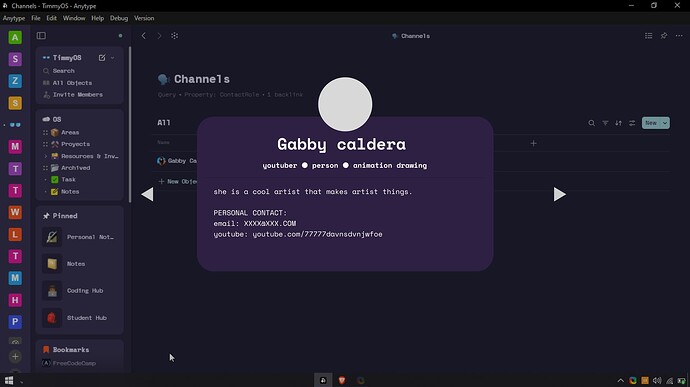Screen dimensions: 690x387
Task: Toggle the sidebar panel icon
Action: click(x=41, y=36)
